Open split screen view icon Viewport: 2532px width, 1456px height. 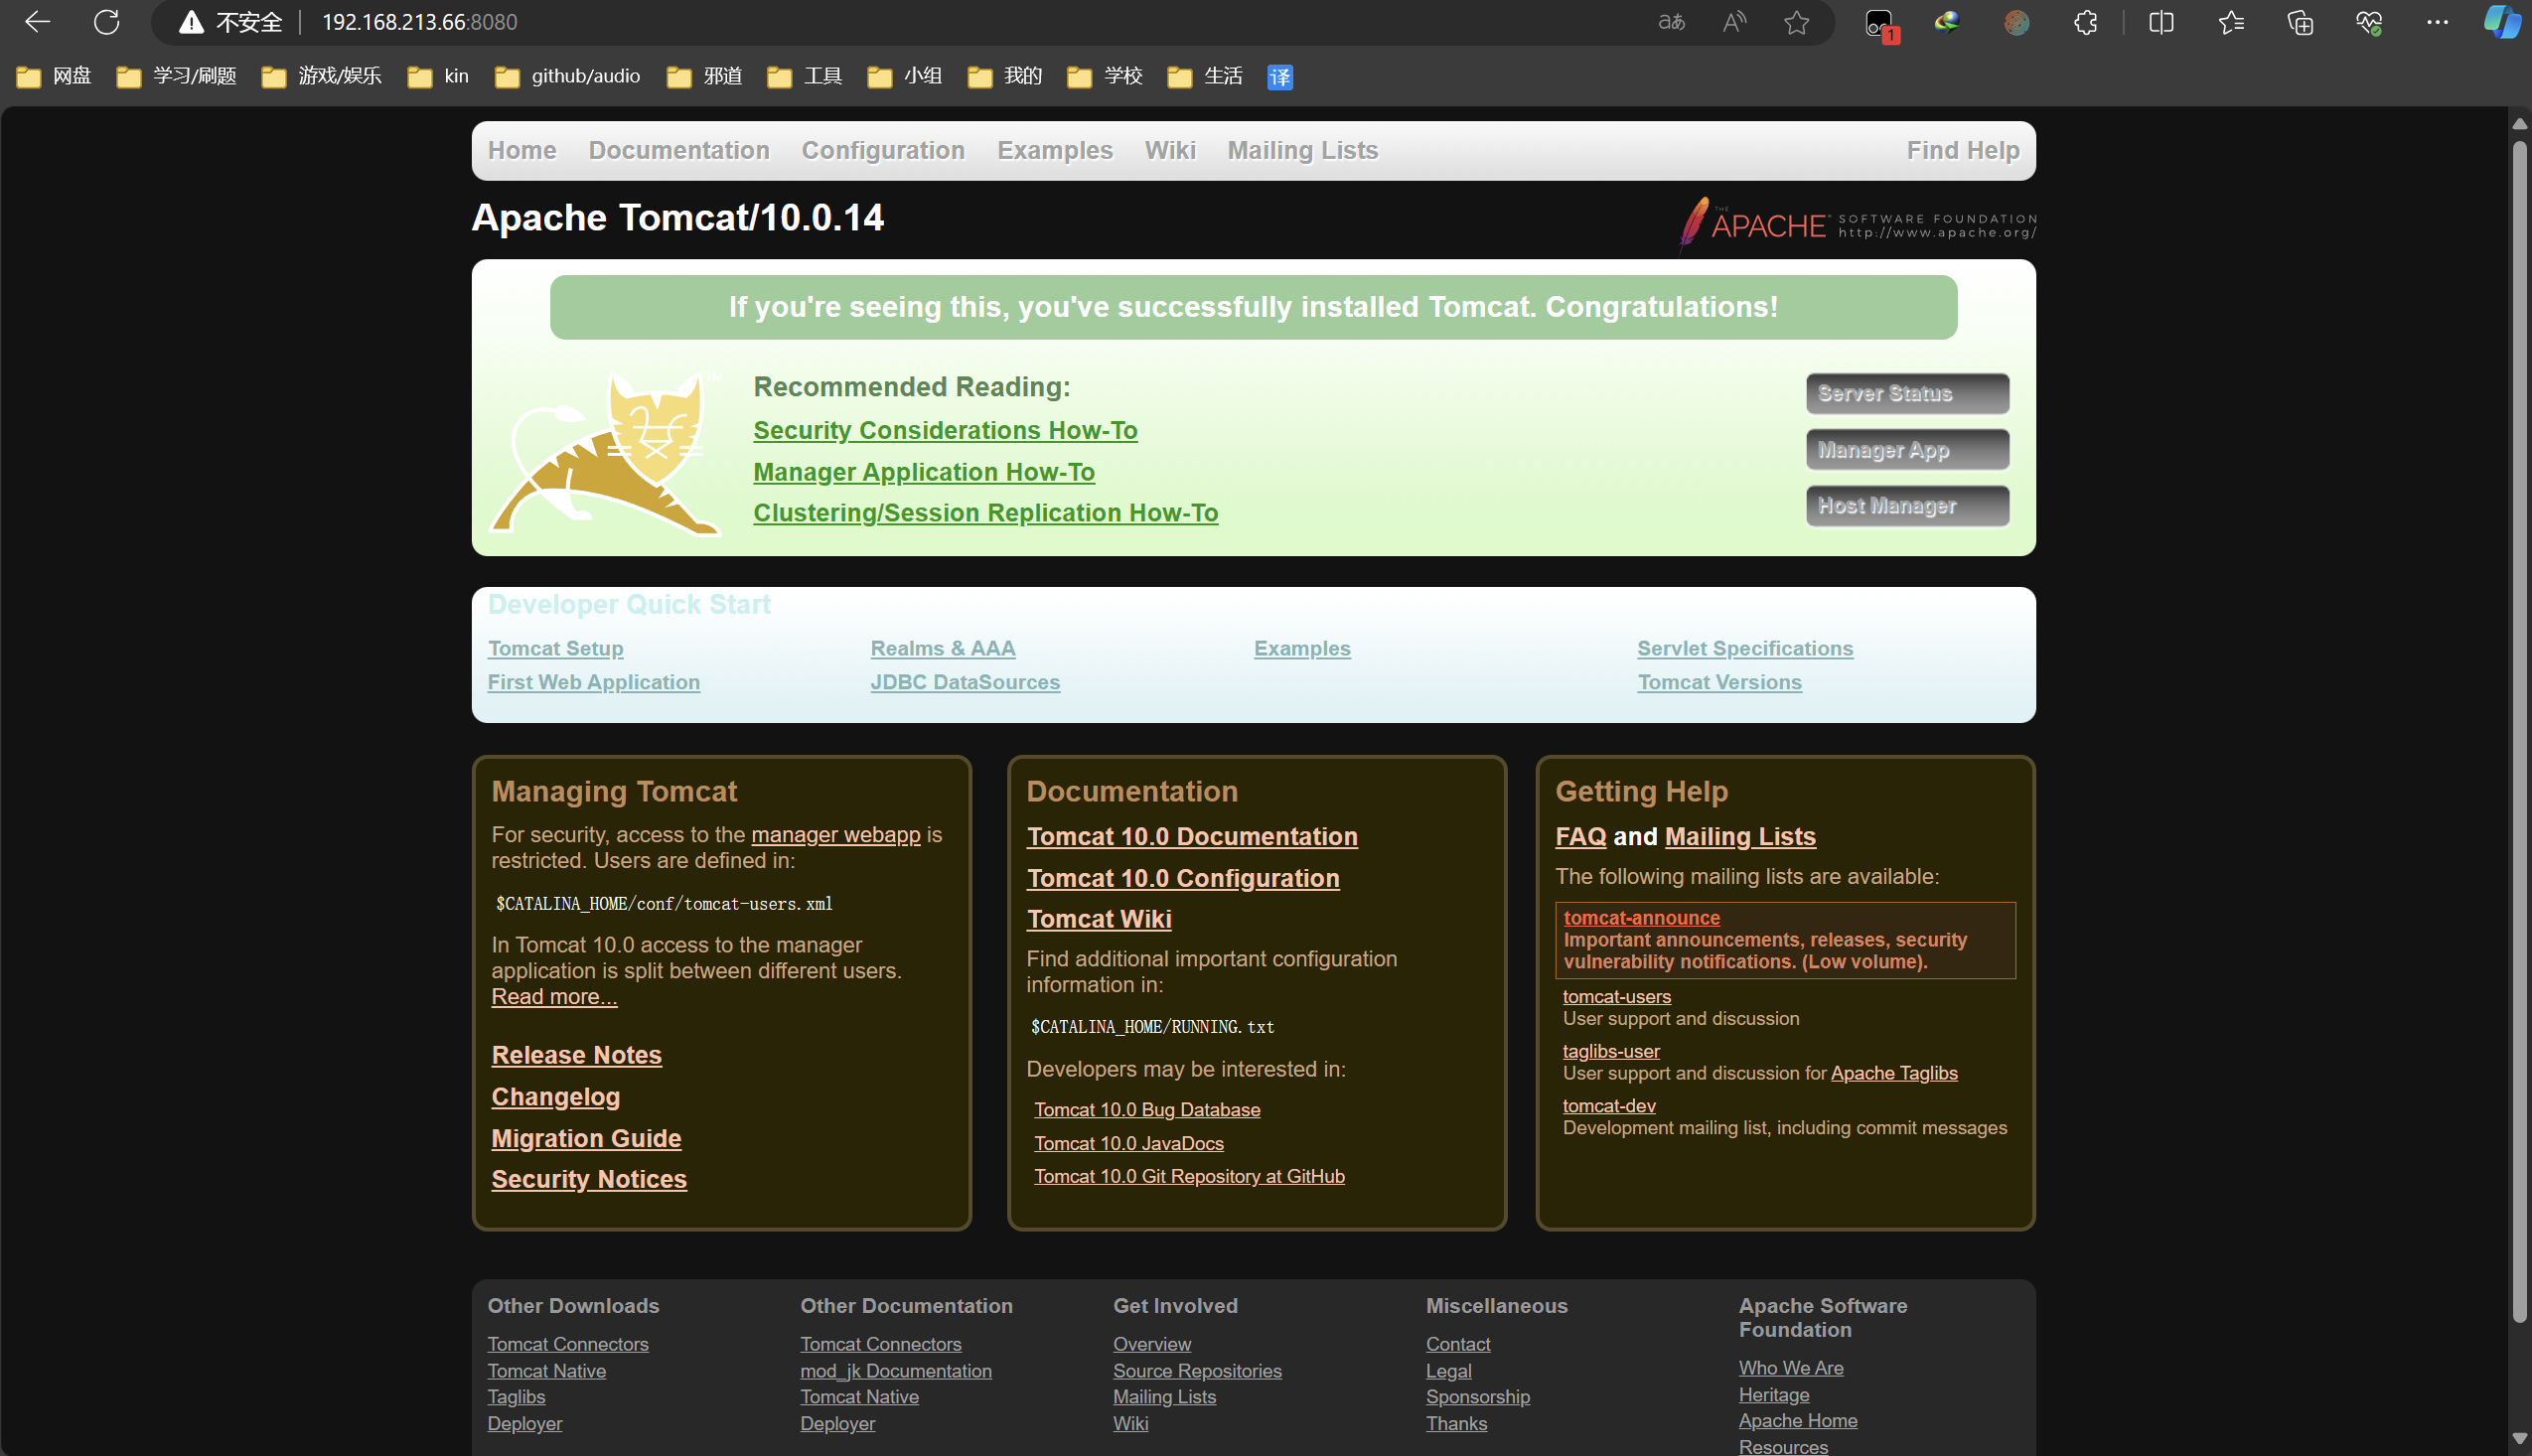point(2161,22)
